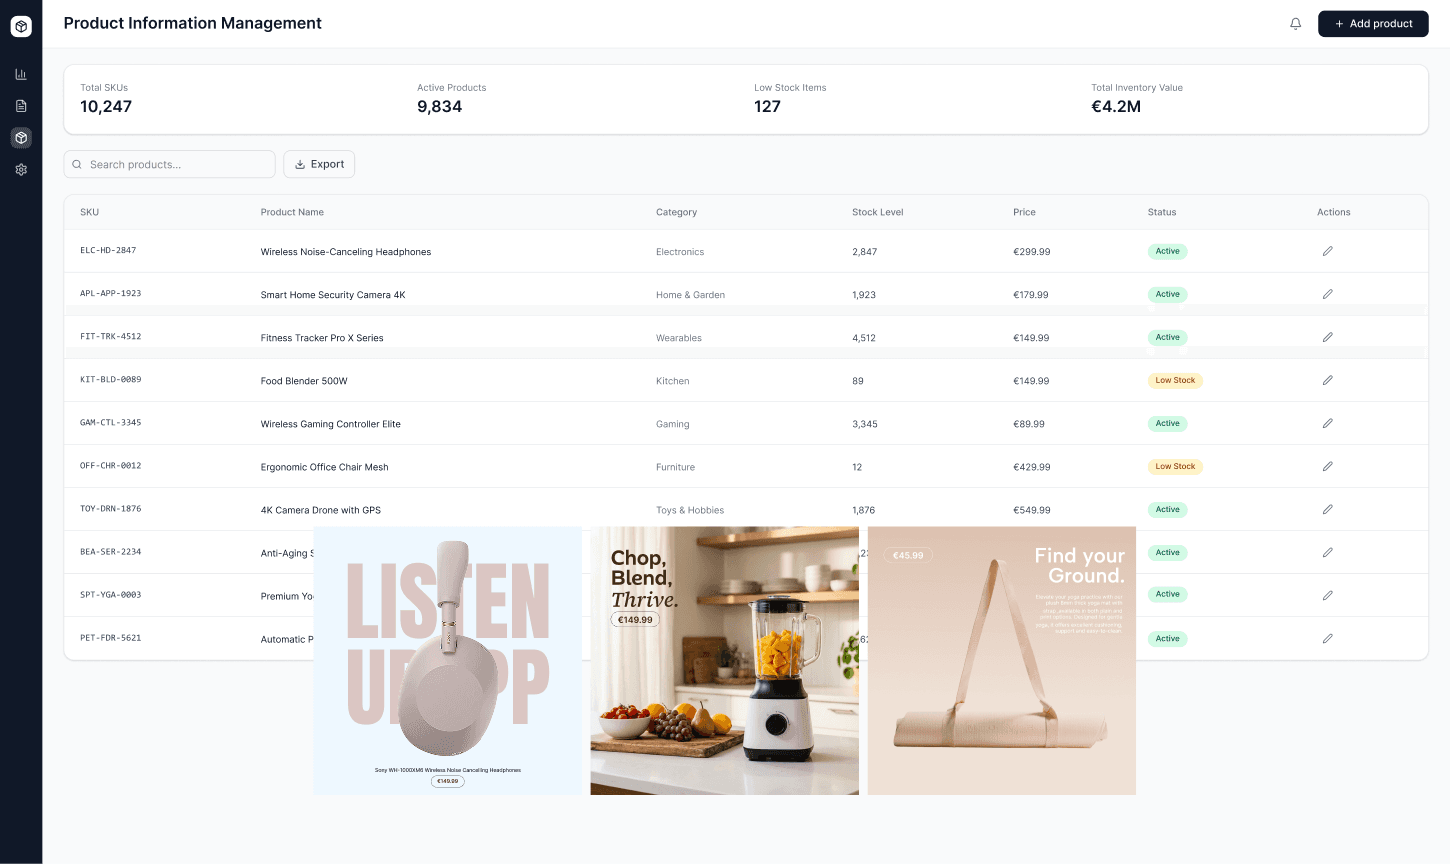Select 4K Camera Drone with GPS name
1450x864 pixels.
pyautogui.click(x=321, y=510)
